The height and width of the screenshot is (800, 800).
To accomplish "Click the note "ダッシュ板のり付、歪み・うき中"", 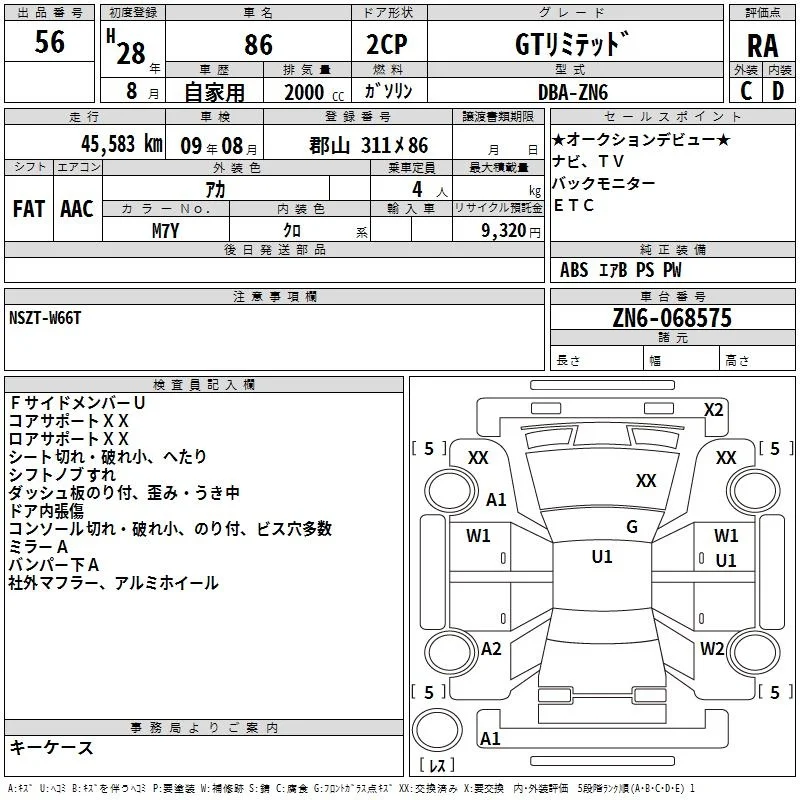I will [x=124, y=493].
